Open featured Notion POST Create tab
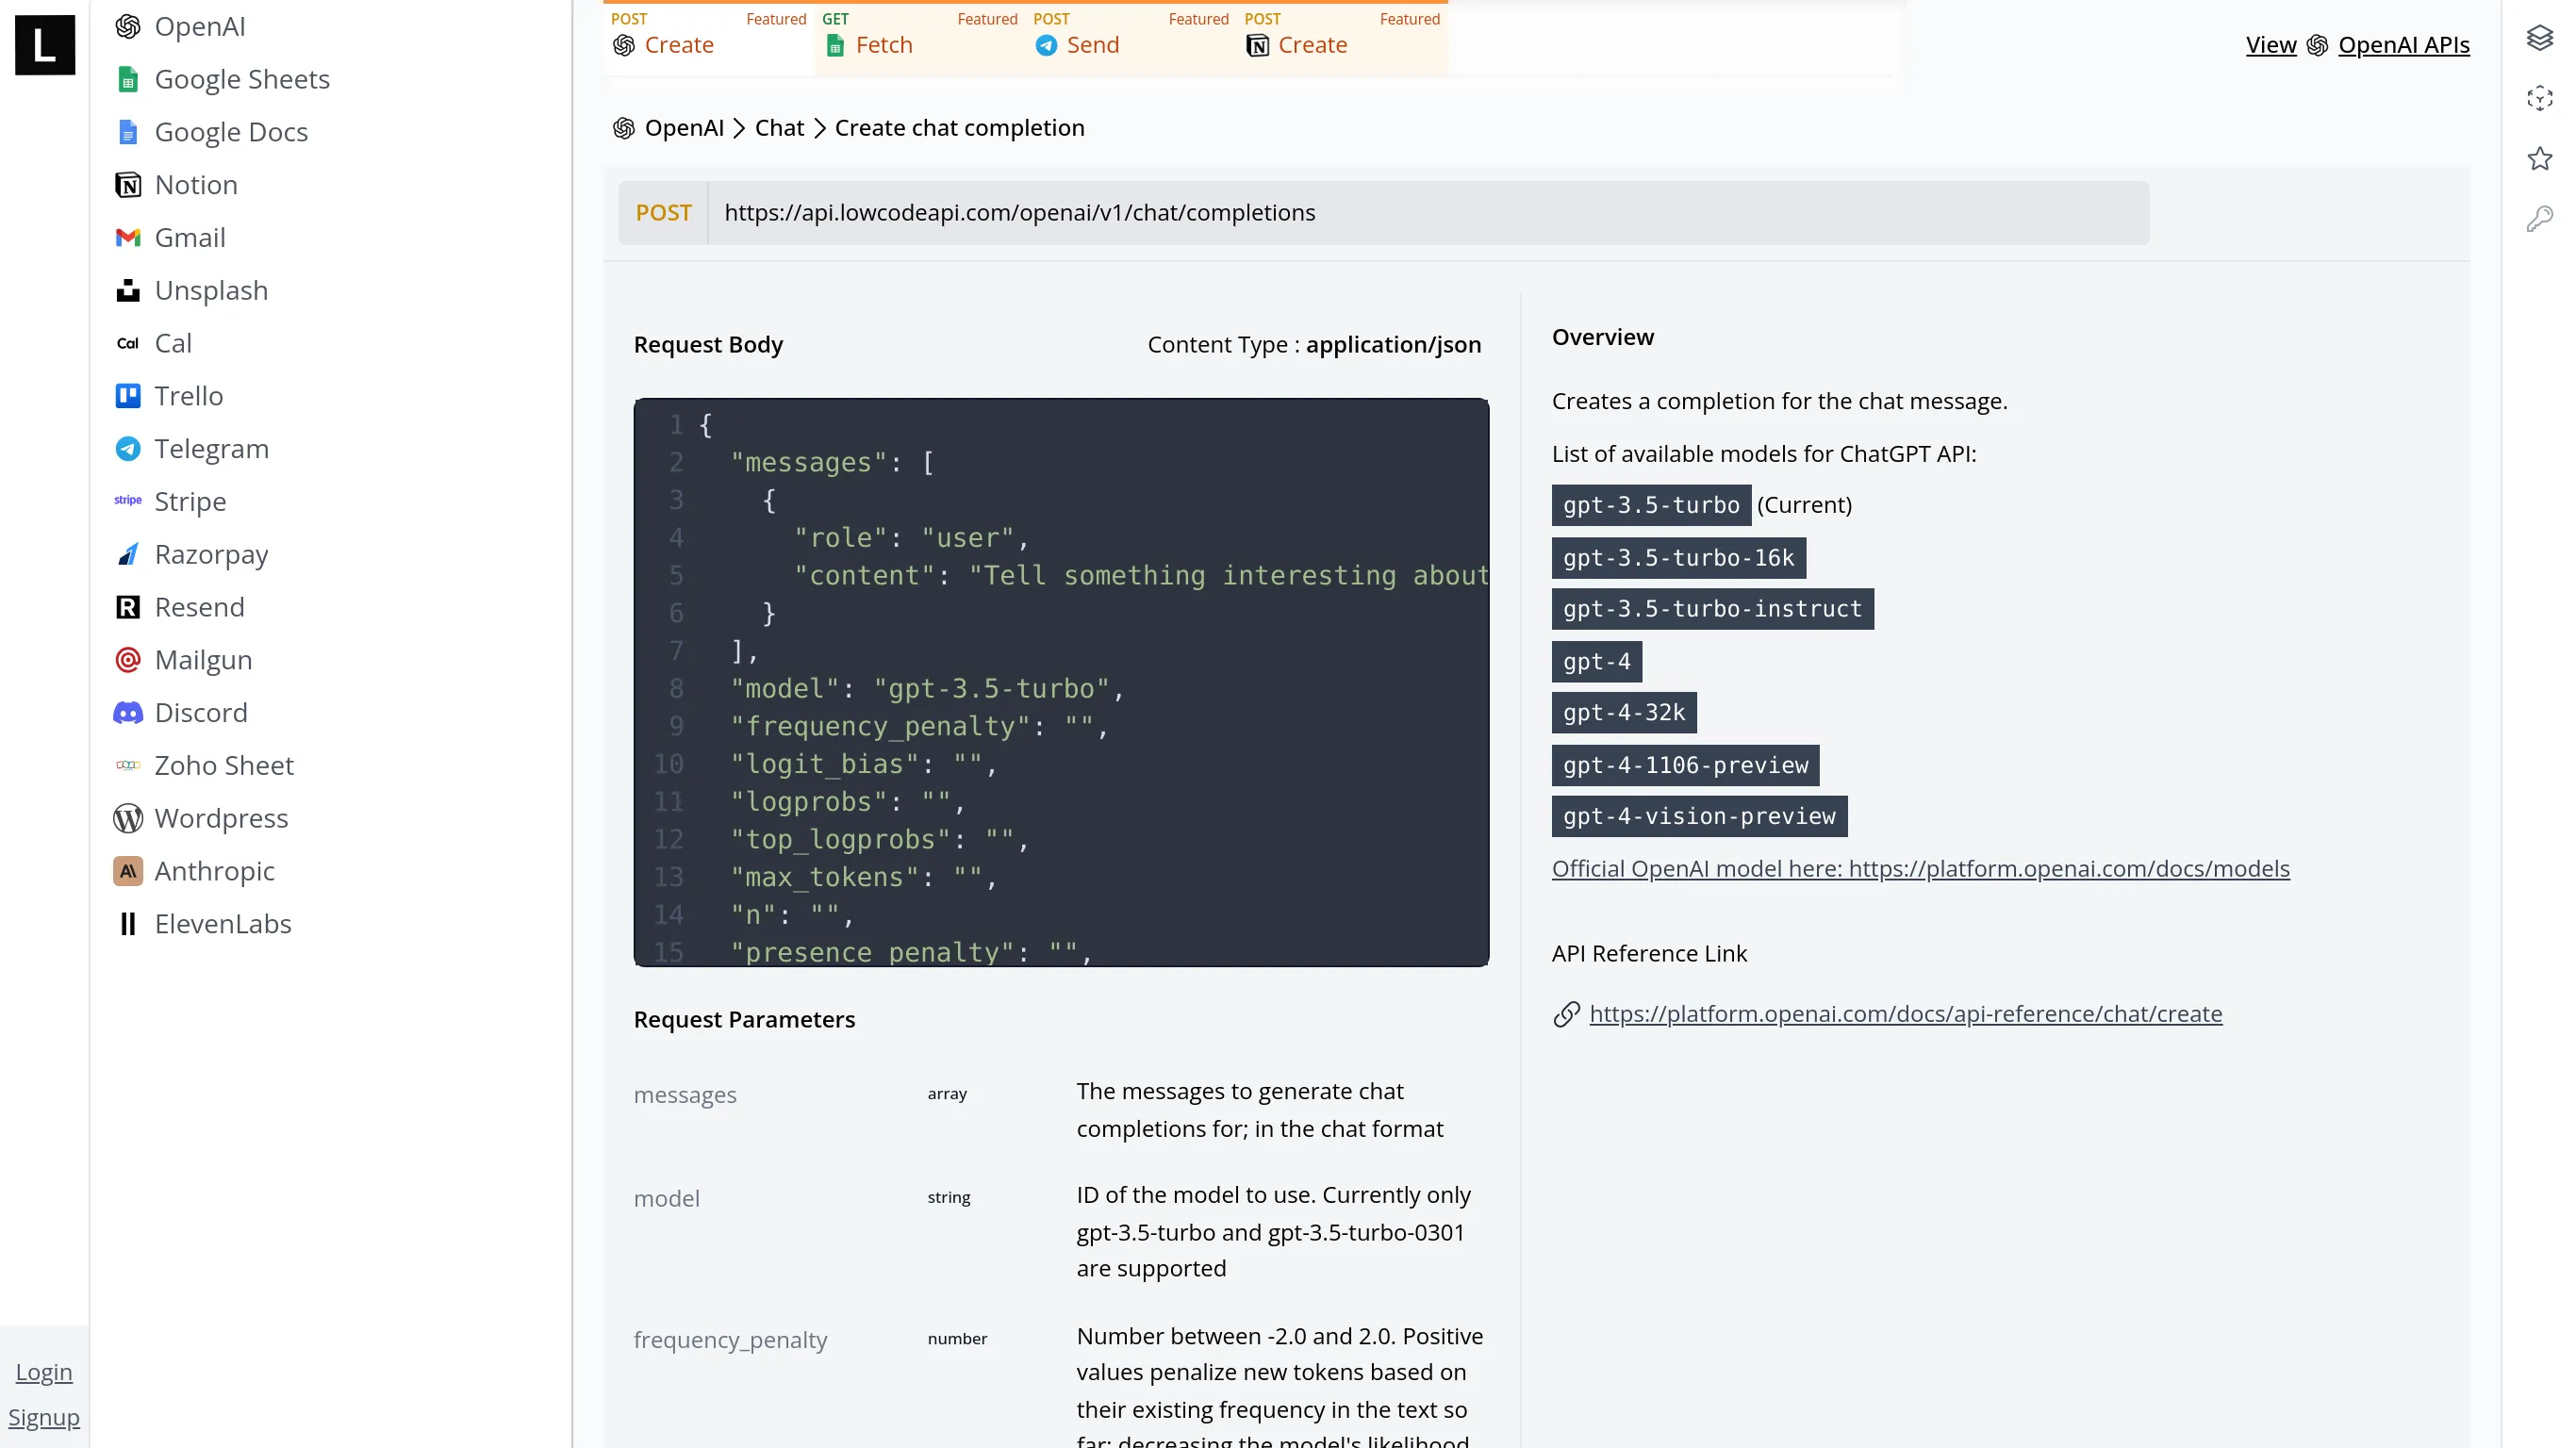2576x1448 pixels. click(1342, 37)
